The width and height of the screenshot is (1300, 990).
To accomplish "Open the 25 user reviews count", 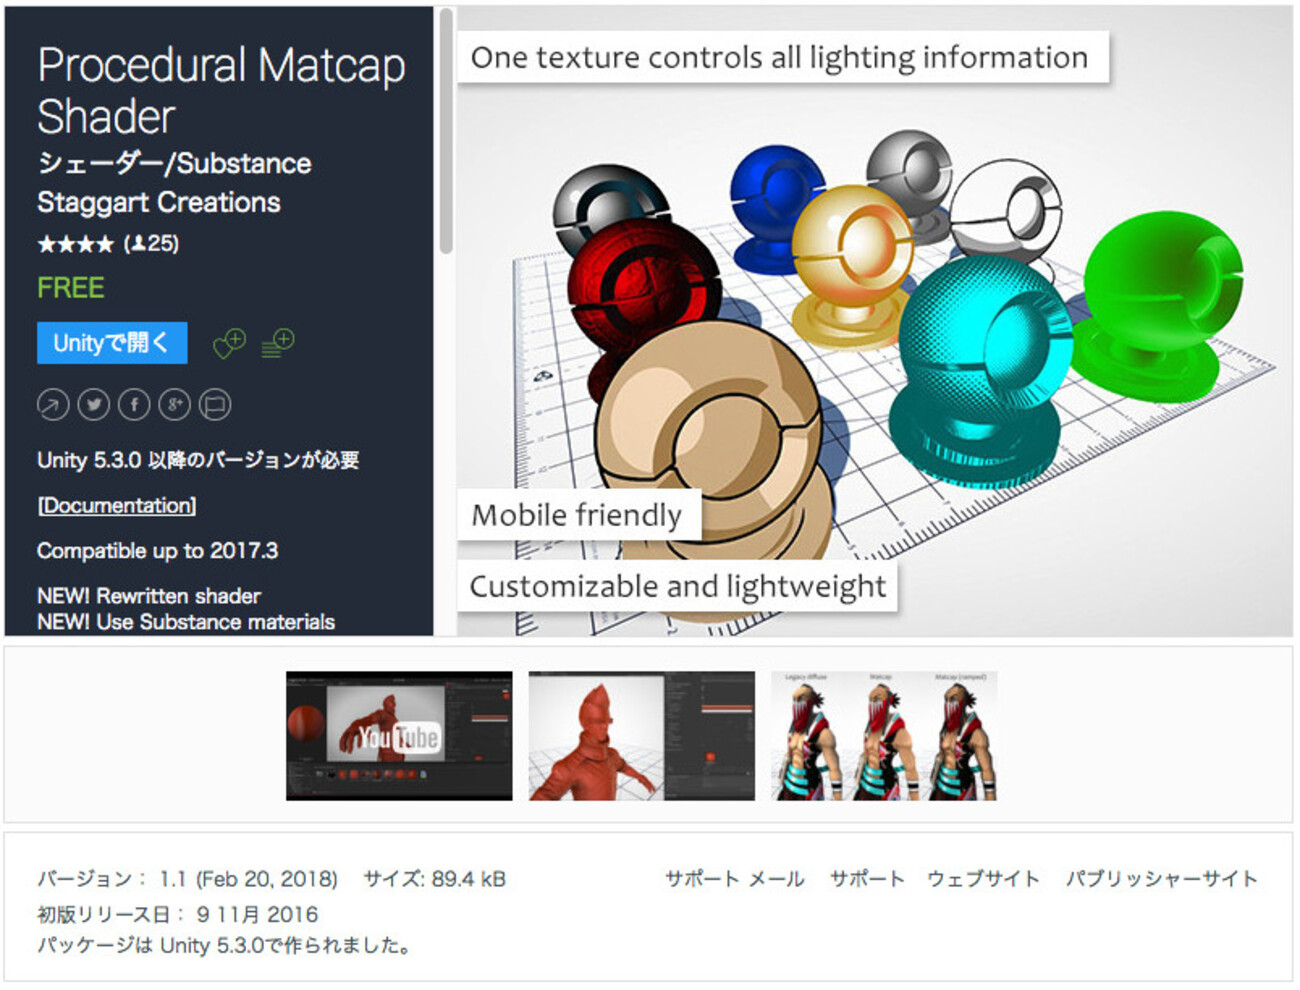I will coord(151,243).
